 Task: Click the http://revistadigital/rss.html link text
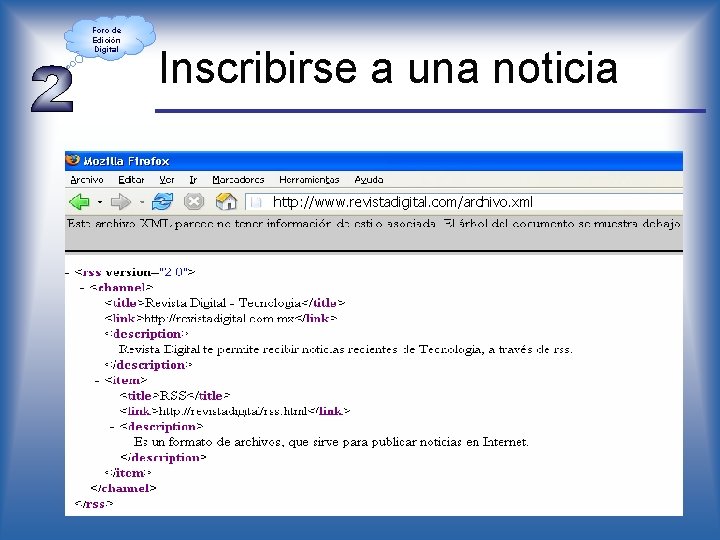pos(233,411)
